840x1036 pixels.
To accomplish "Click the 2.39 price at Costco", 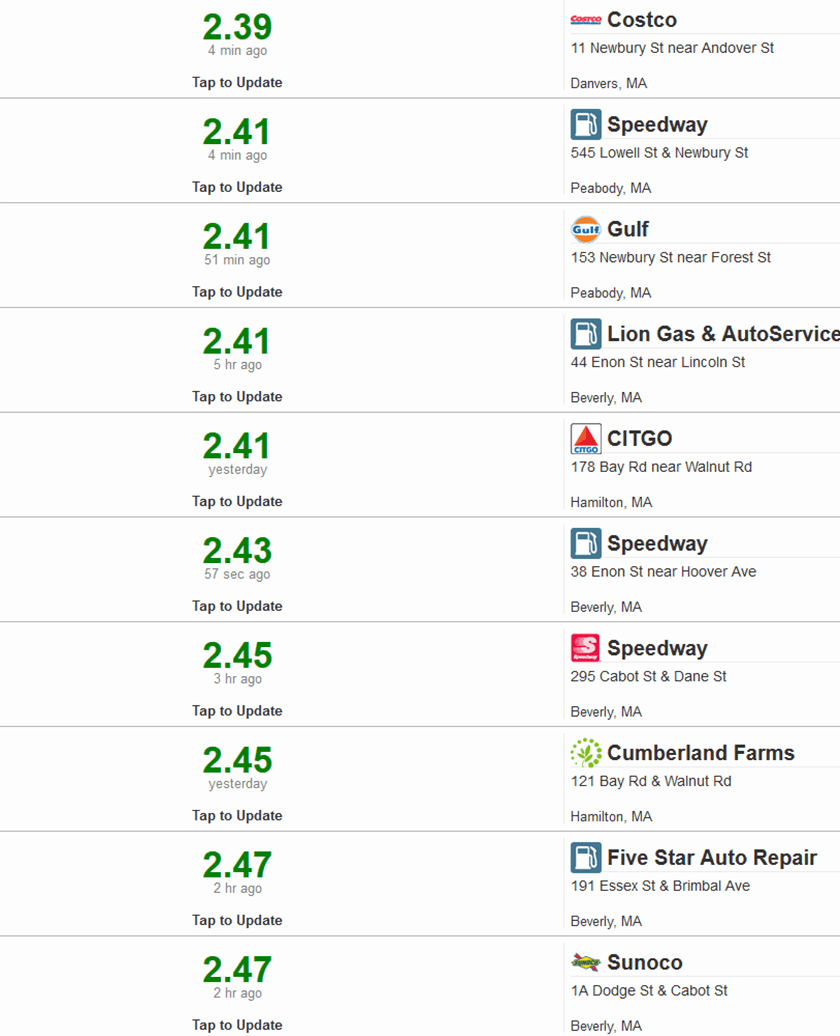I will (x=237, y=27).
